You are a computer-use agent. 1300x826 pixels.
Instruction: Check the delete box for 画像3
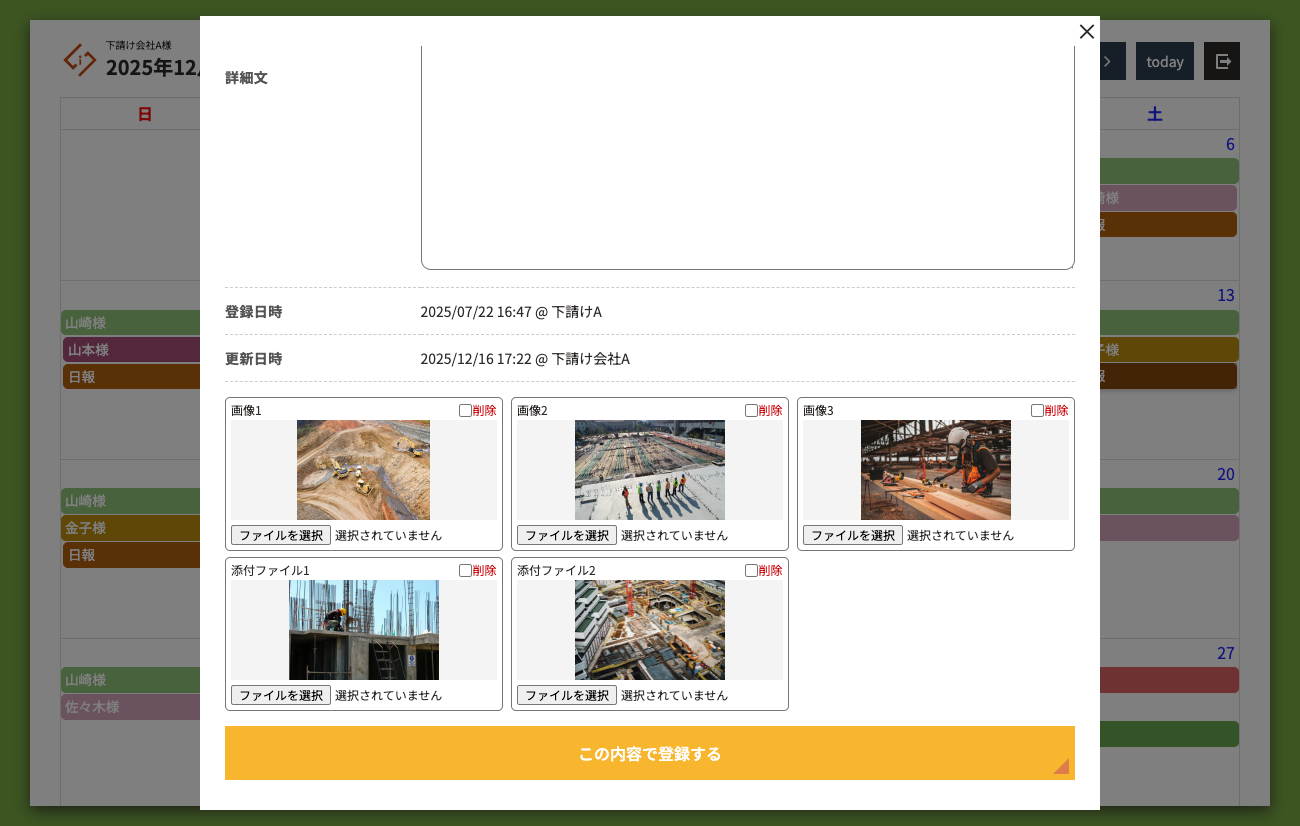click(x=1037, y=410)
